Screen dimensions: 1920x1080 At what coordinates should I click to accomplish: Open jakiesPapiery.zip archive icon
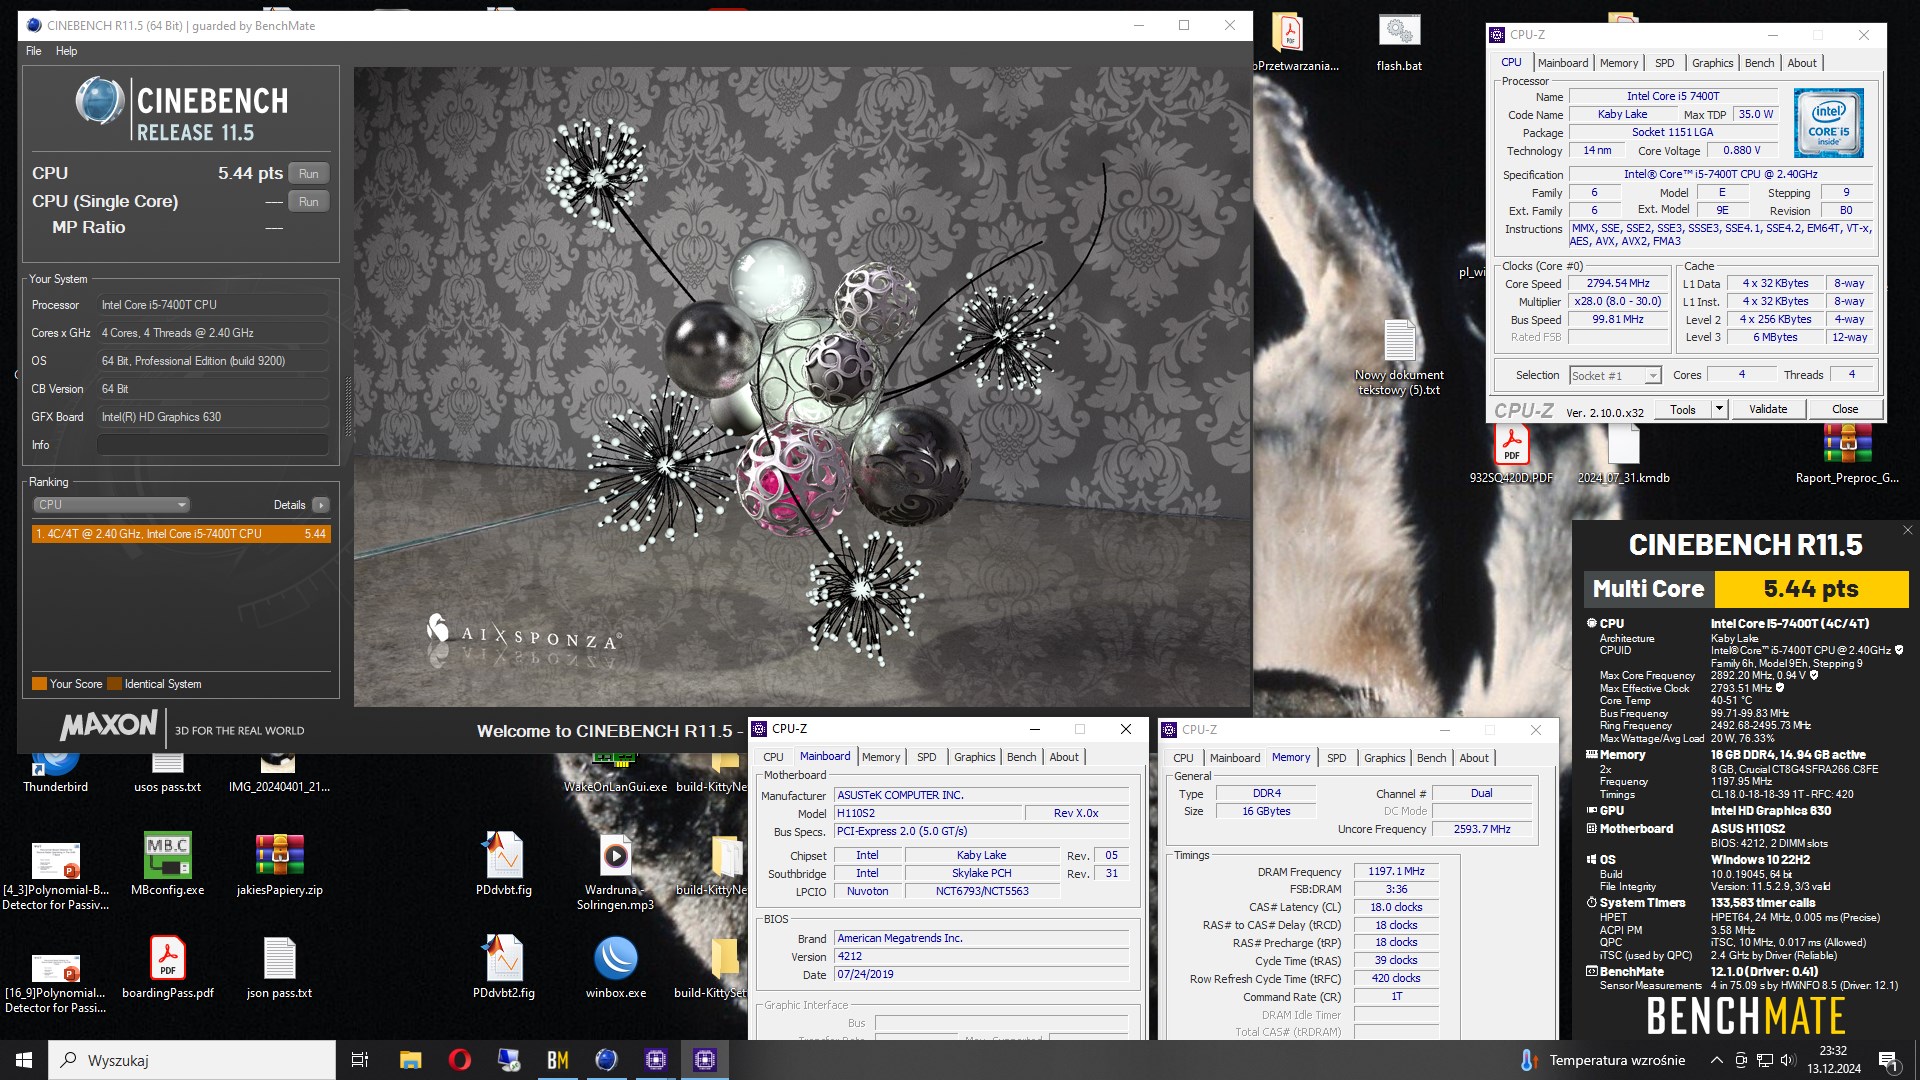pyautogui.click(x=279, y=865)
